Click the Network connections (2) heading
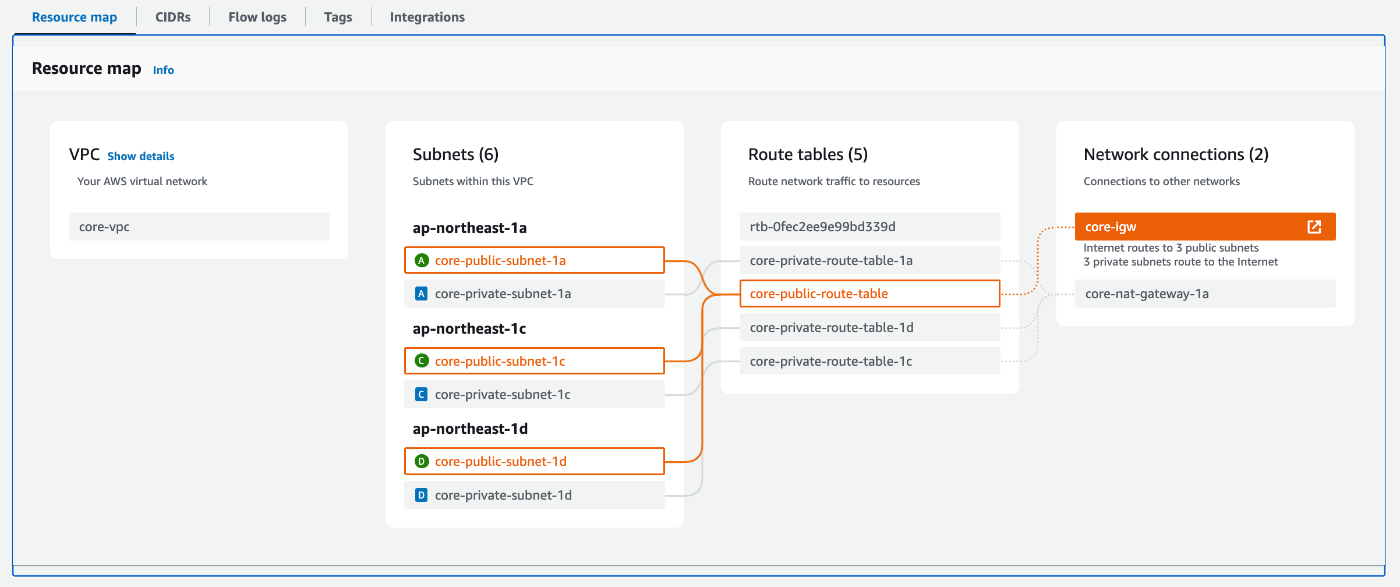 click(x=1176, y=155)
